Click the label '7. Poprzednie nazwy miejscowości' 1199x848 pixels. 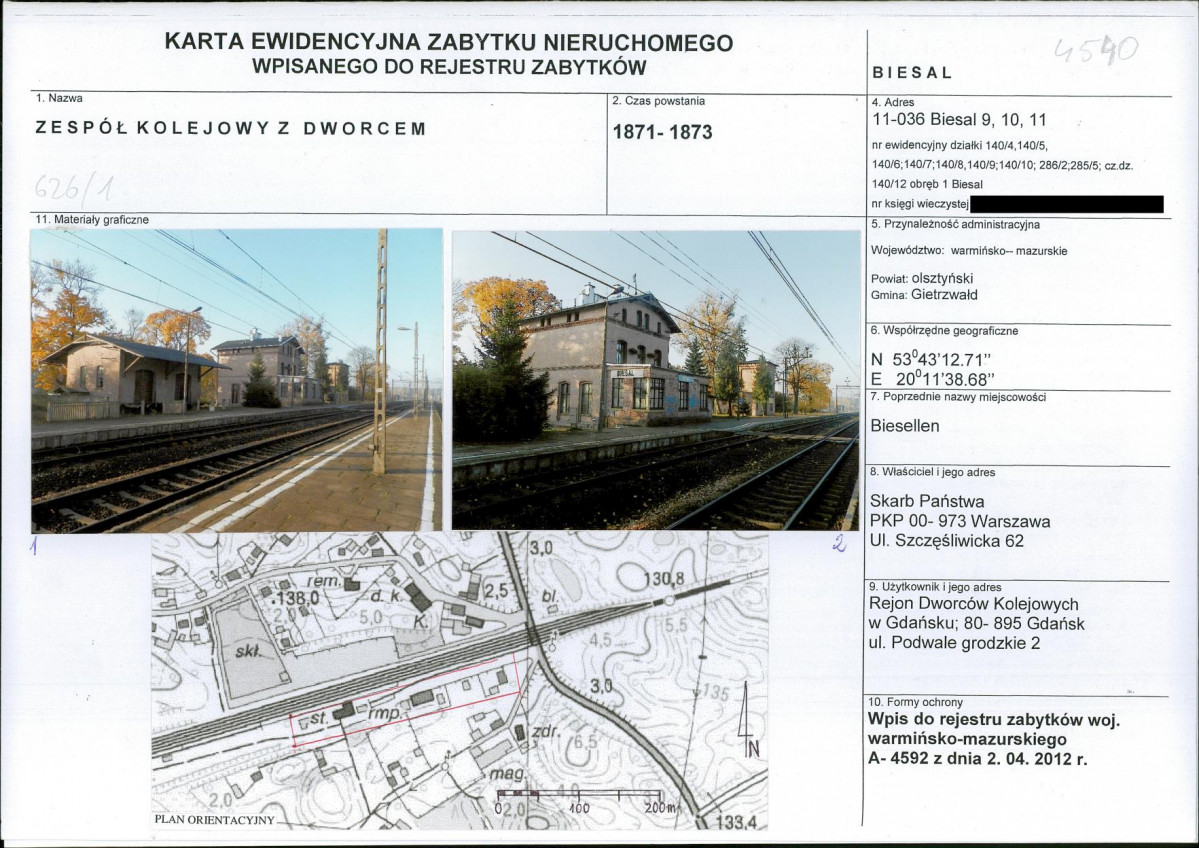tap(958, 397)
